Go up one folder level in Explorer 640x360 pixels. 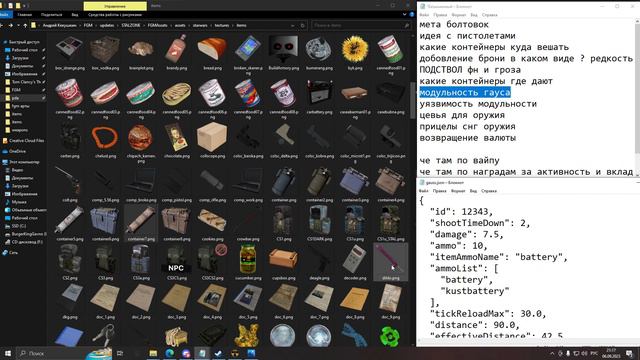click(25, 25)
